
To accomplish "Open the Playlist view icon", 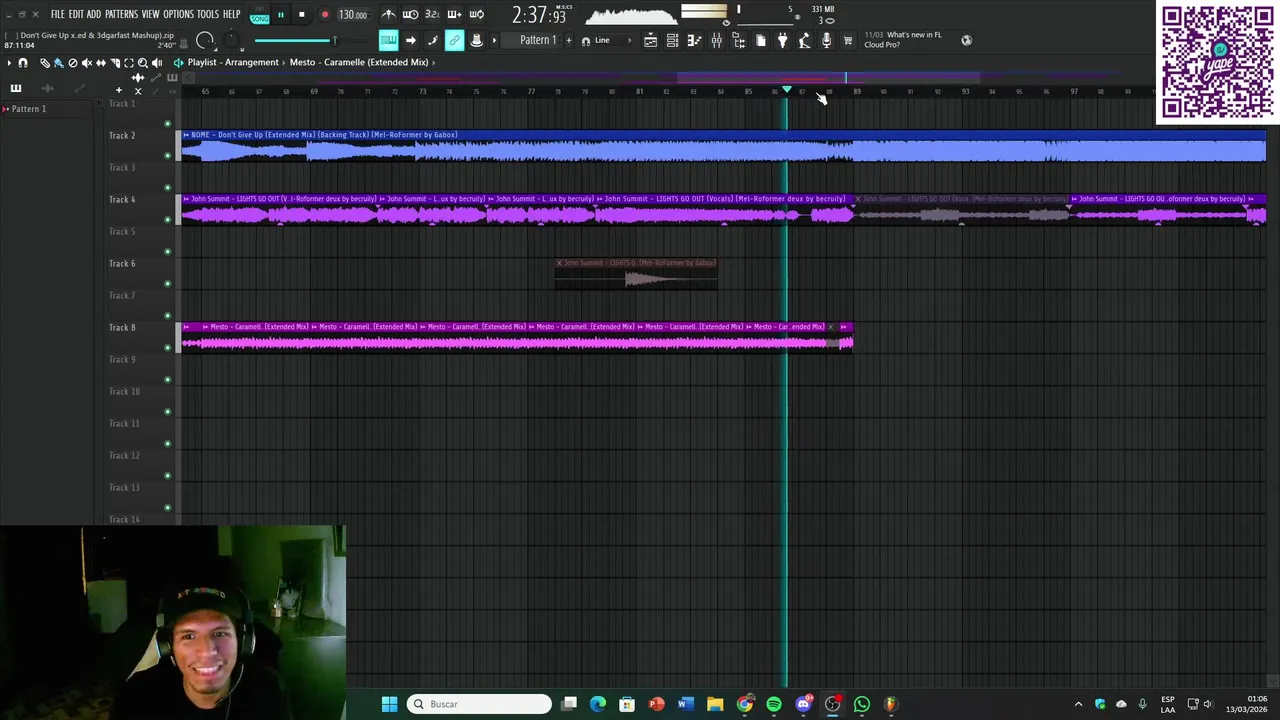I will [x=650, y=40].
